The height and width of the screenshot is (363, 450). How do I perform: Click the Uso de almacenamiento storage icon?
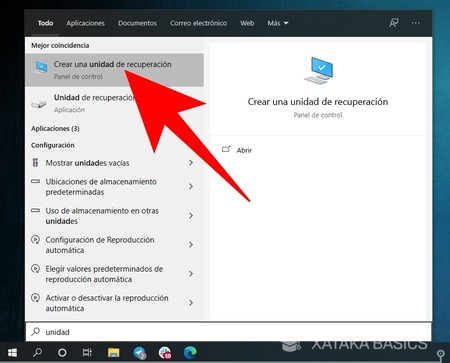35,211
